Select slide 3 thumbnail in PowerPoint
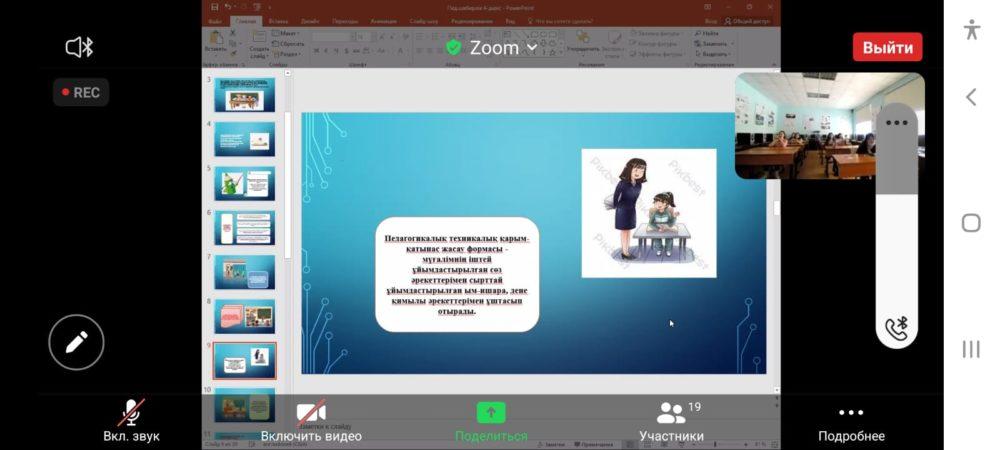Viewport: 1000px width, 450px height. coord(245,94)
